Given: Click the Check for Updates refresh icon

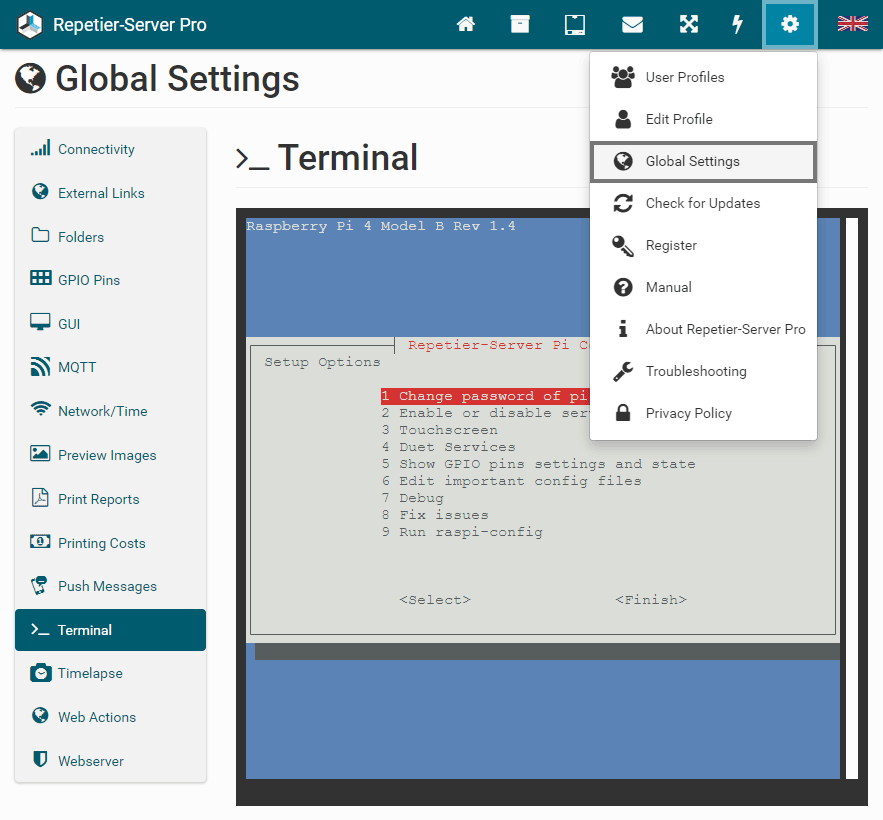Looking at the screenshot, I should 623,203.
